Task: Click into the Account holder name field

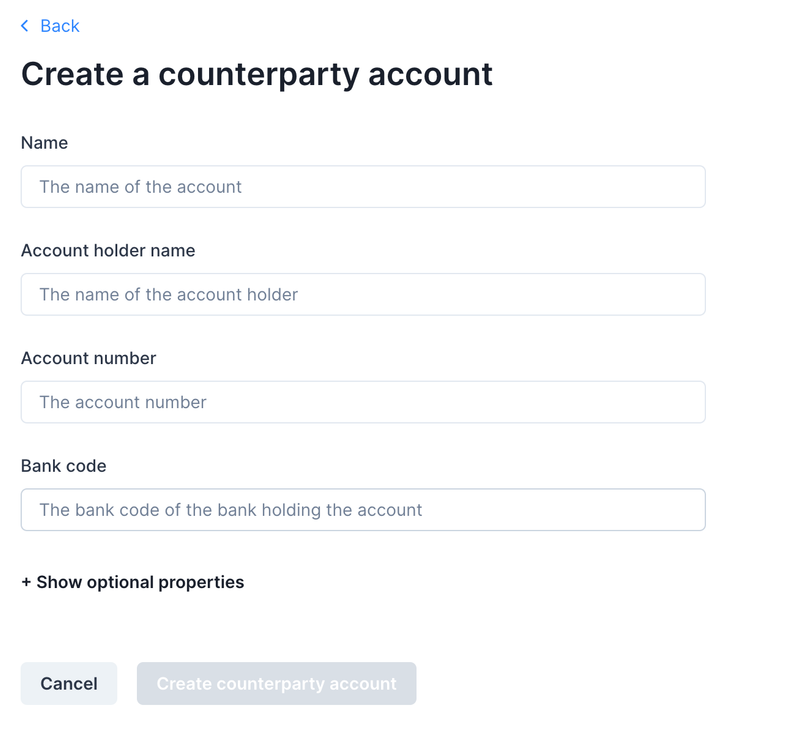Action: (363, 295)
